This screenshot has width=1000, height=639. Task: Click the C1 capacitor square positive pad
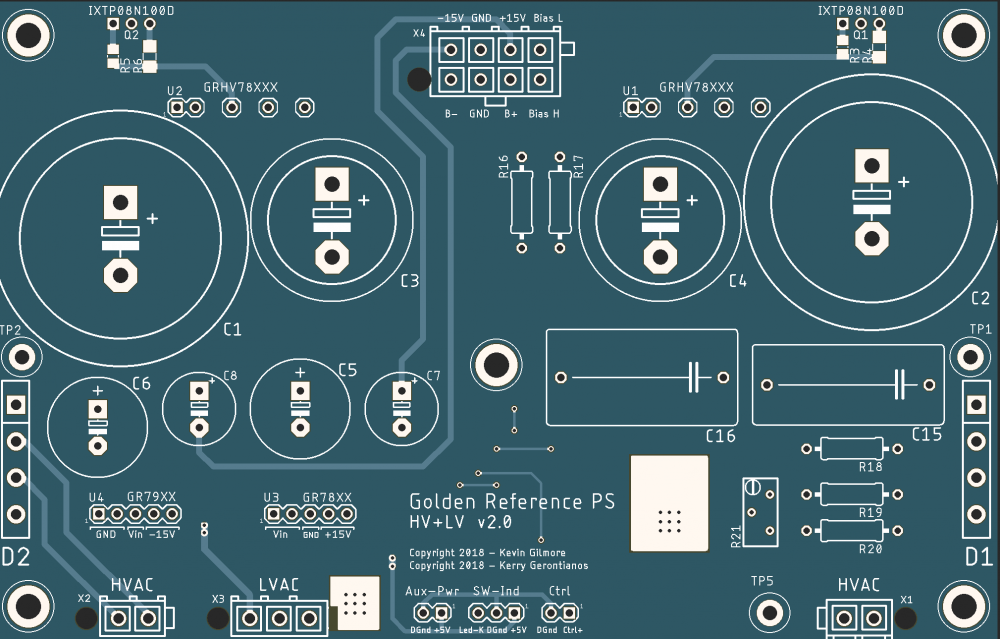point(121,202)
